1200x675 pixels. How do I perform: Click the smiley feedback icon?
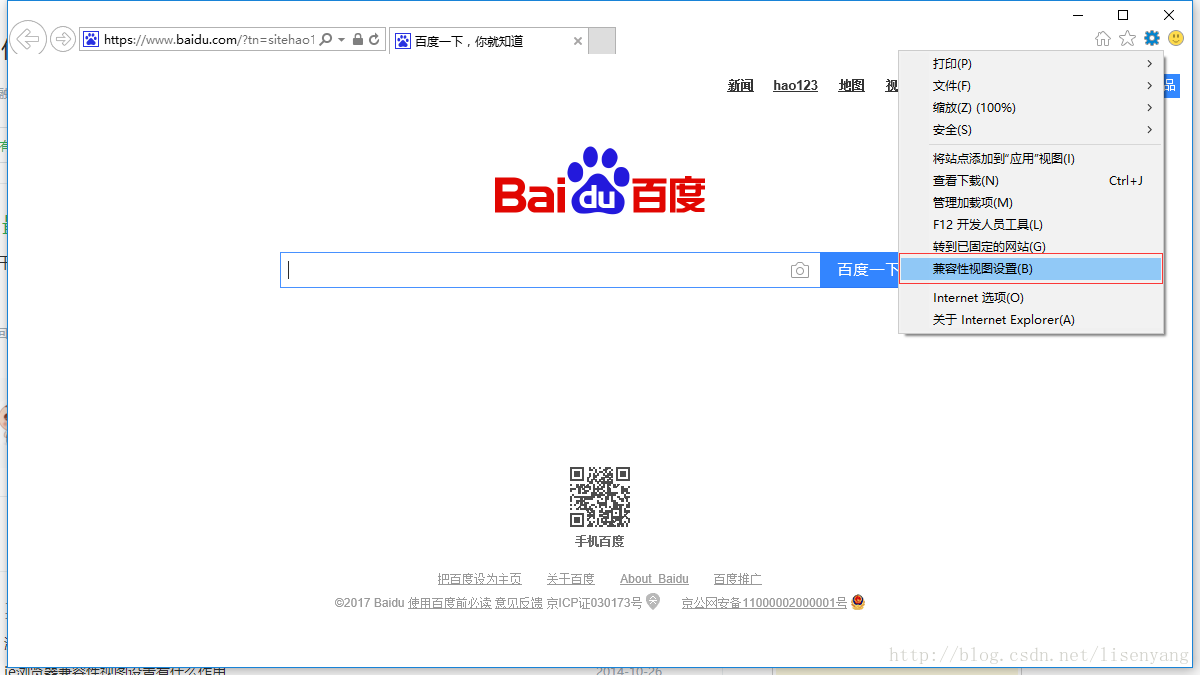coord(1176,38)
